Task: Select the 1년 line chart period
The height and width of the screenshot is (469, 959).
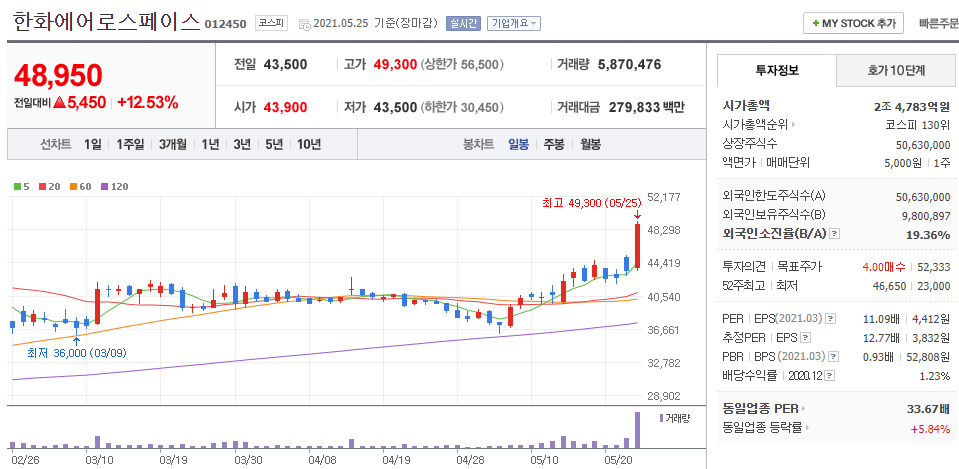Action: [x=210, y=145]
